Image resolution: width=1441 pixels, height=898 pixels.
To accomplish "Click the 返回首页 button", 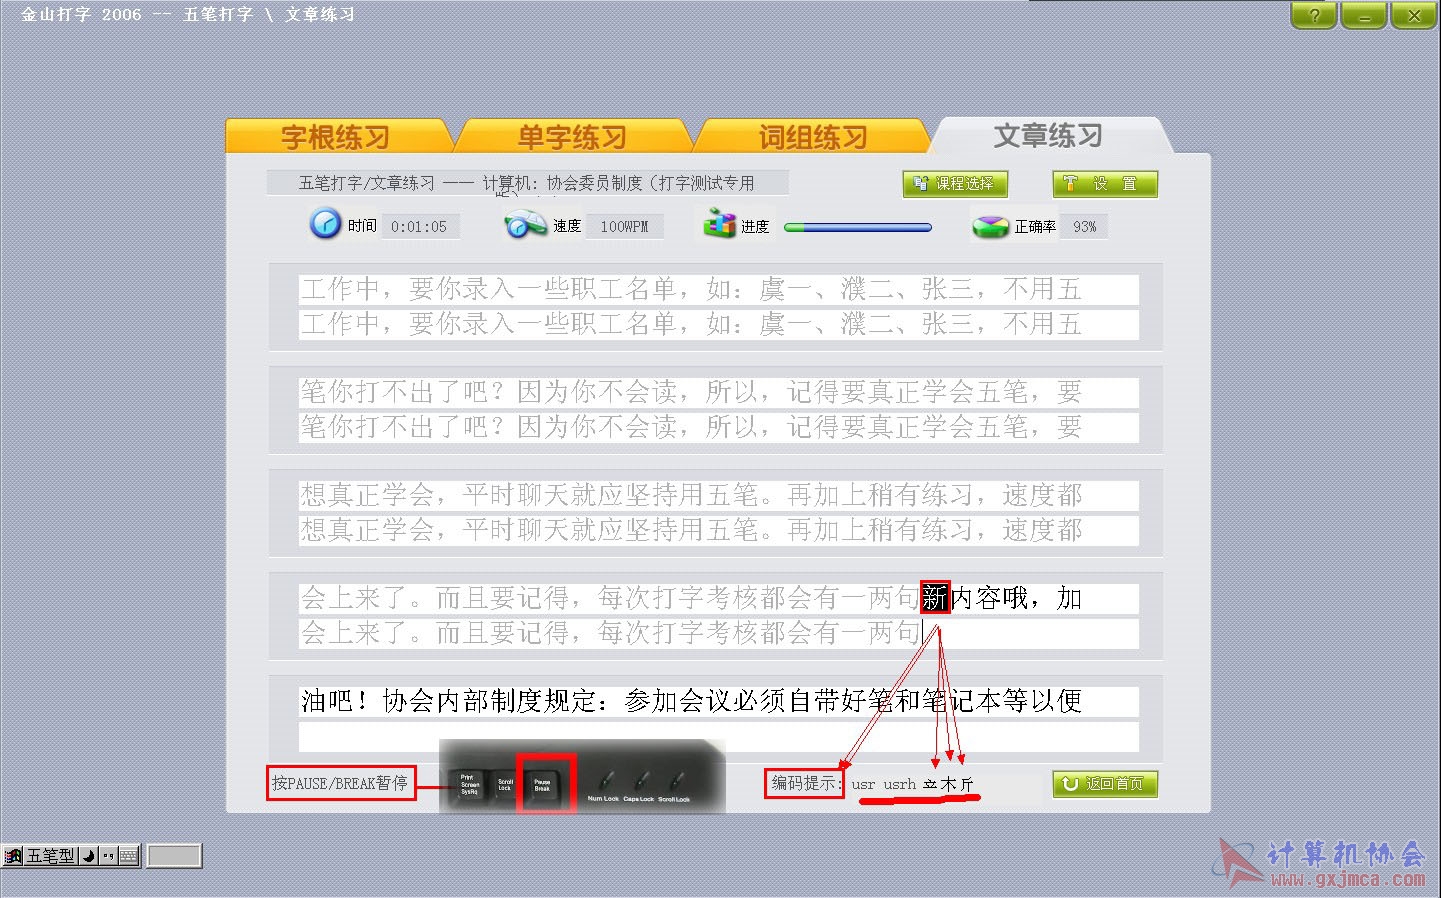I will (x=1105, y=784).
